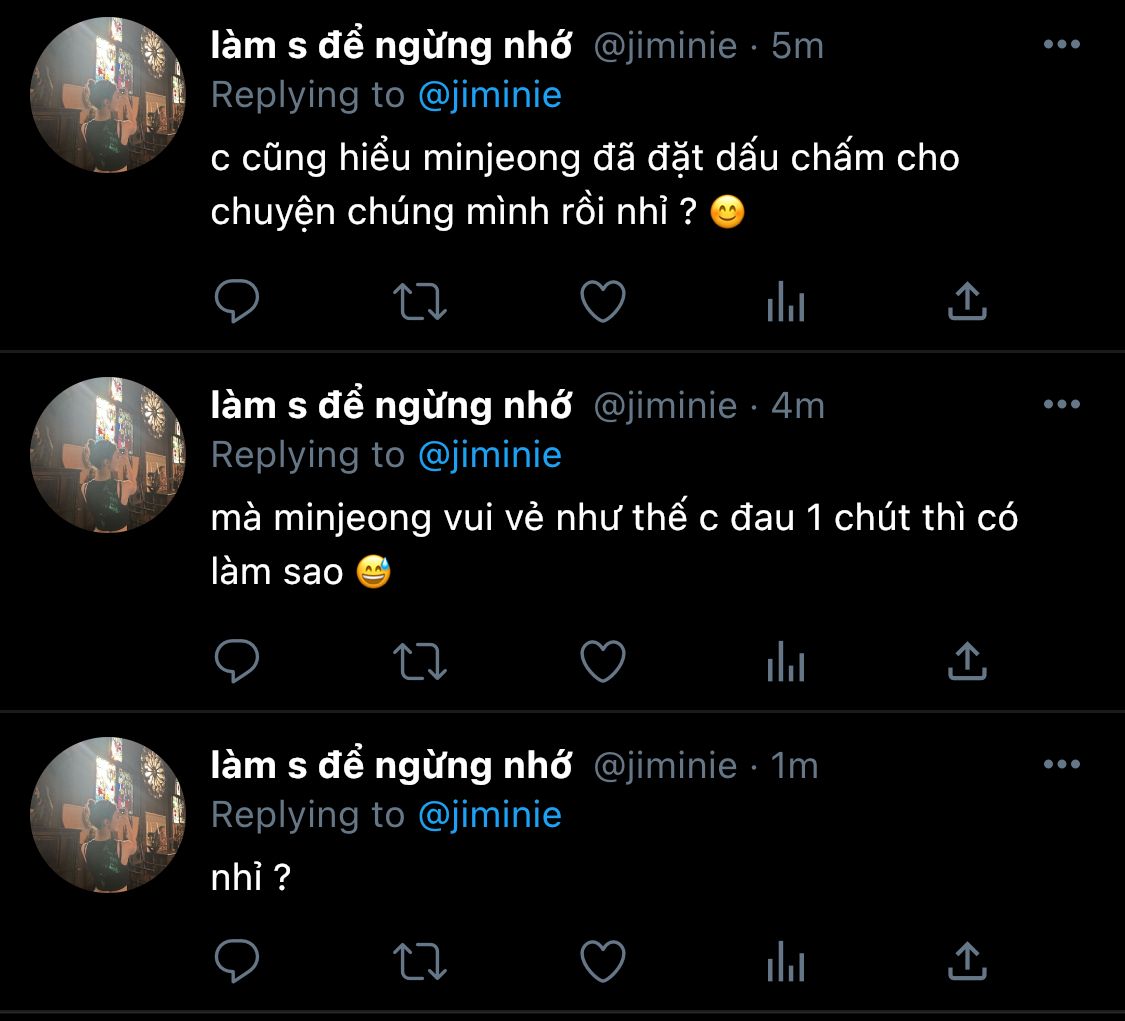The width and height of the screenshot is (1125, 1021).
Task: Like the tweet posted 5m ago
Action: [x=603, y=301]
